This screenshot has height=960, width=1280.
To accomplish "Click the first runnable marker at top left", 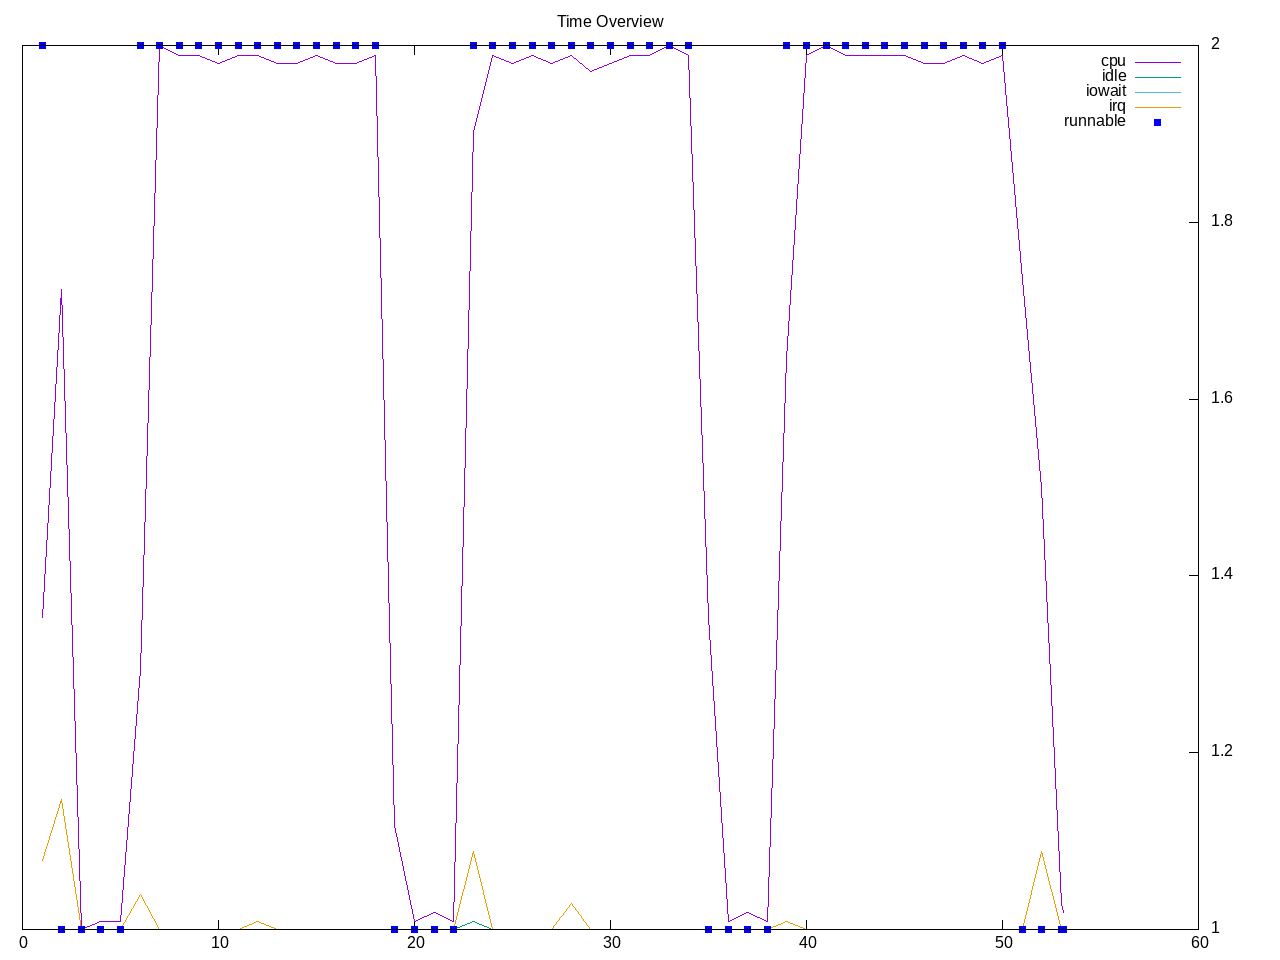I will click(x=42, y=45).
